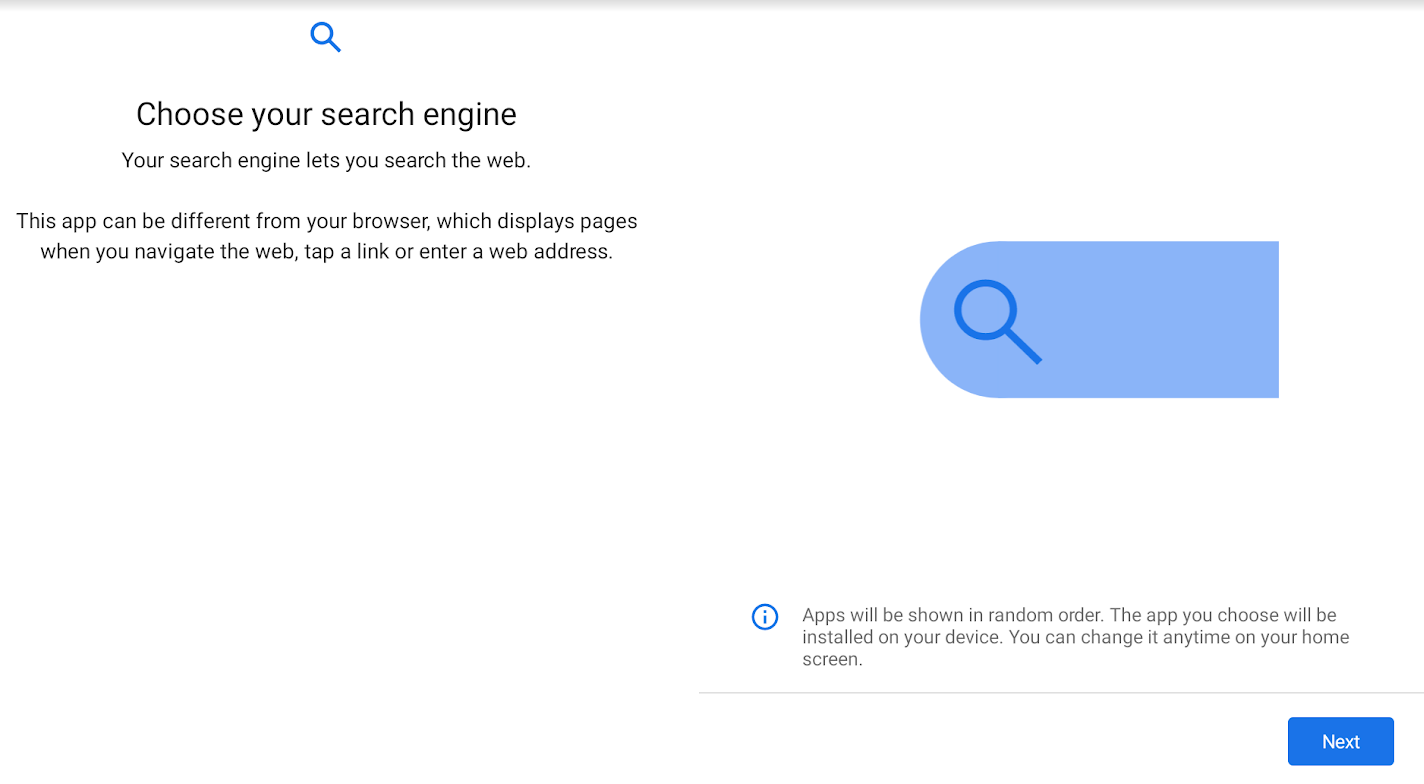Click the blue search icon above the heading
The image size is (1424, 784).
point(326,38)
